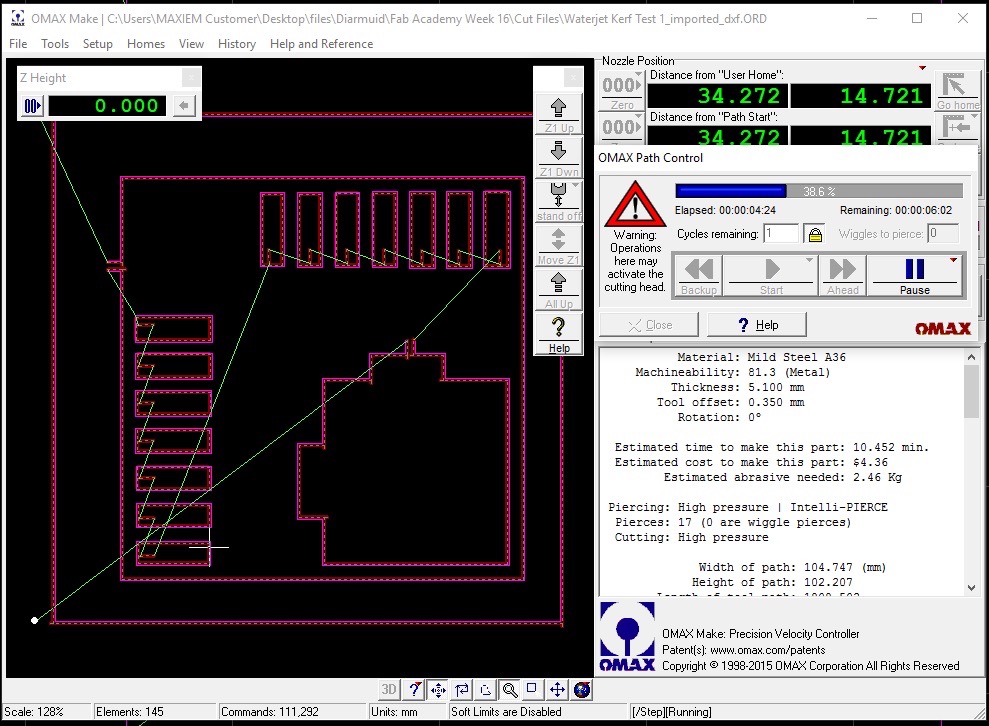Screen dimensions: 989x726
Task: Click the OMAX Make title bar icon
Action: [18, 18]
